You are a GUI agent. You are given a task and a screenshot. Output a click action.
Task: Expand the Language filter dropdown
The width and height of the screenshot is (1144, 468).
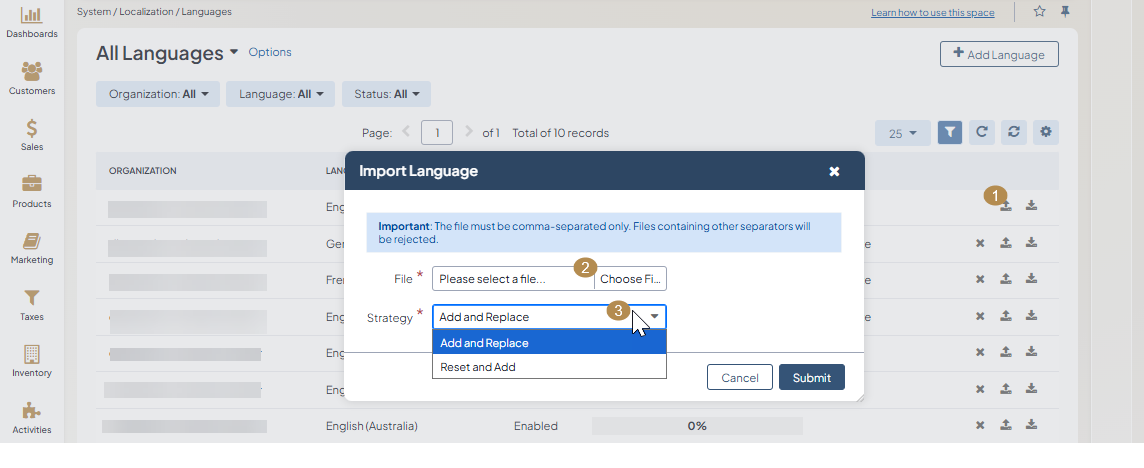[x=280, y=94]
